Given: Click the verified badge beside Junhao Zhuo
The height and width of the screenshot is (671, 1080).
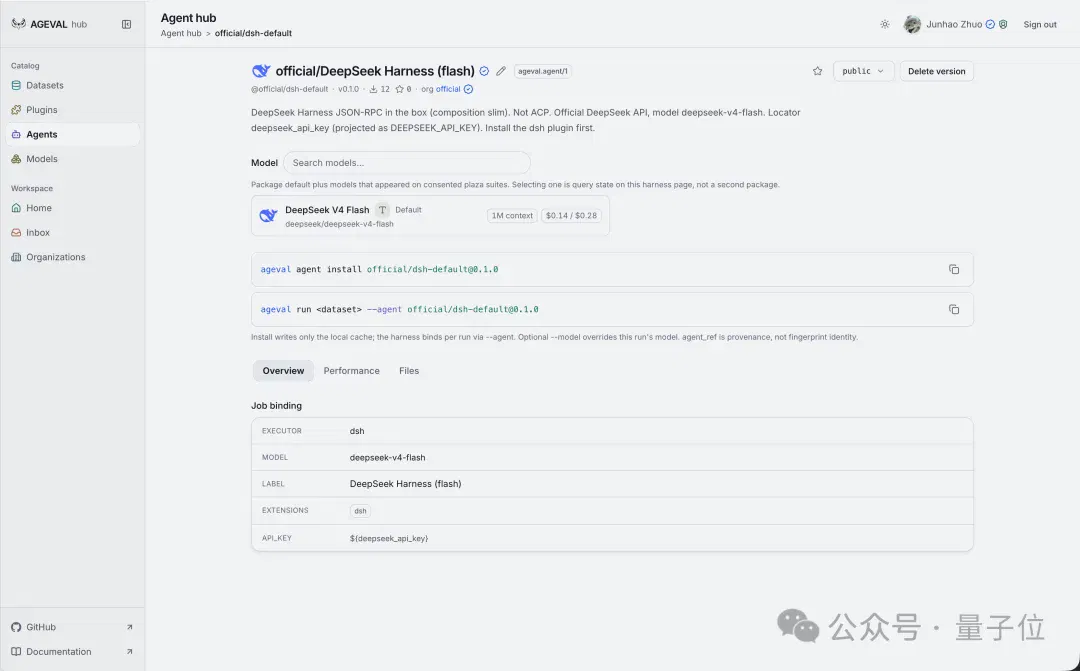Looking at the screenshot, I should coord(990,24).
